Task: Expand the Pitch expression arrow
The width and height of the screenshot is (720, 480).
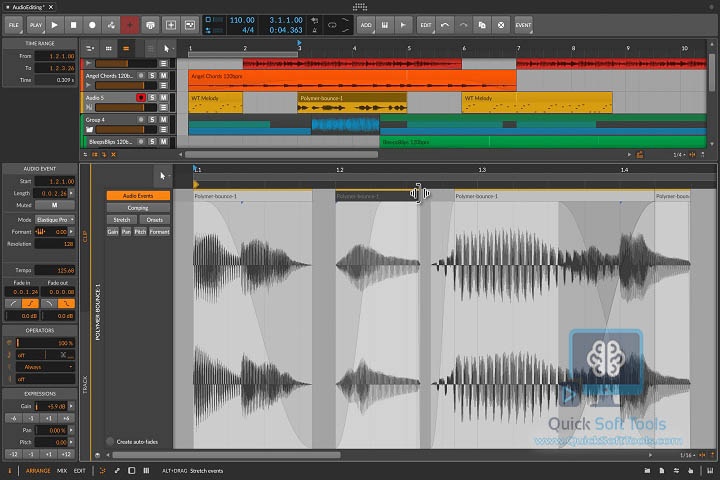Action: coord(72,442)
